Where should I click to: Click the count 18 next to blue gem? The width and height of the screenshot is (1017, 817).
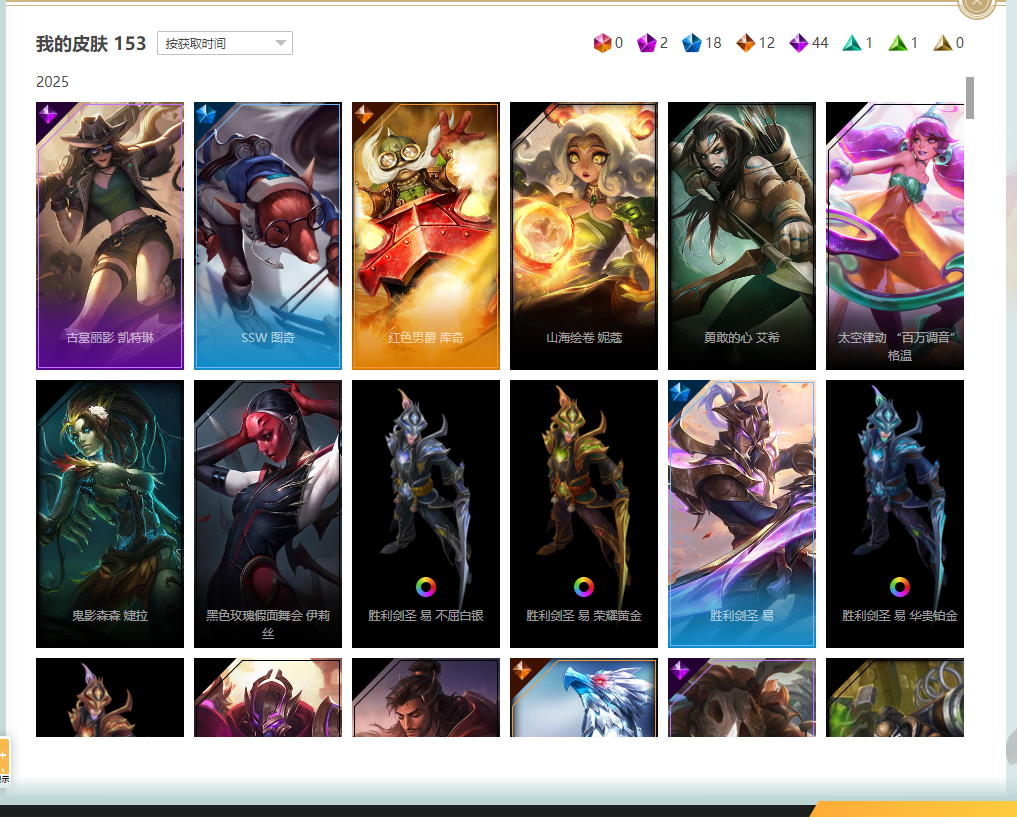click(713, 43)
